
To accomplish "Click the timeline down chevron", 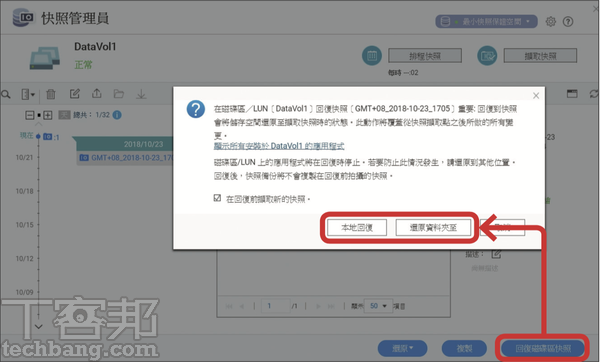I will 39,326.
